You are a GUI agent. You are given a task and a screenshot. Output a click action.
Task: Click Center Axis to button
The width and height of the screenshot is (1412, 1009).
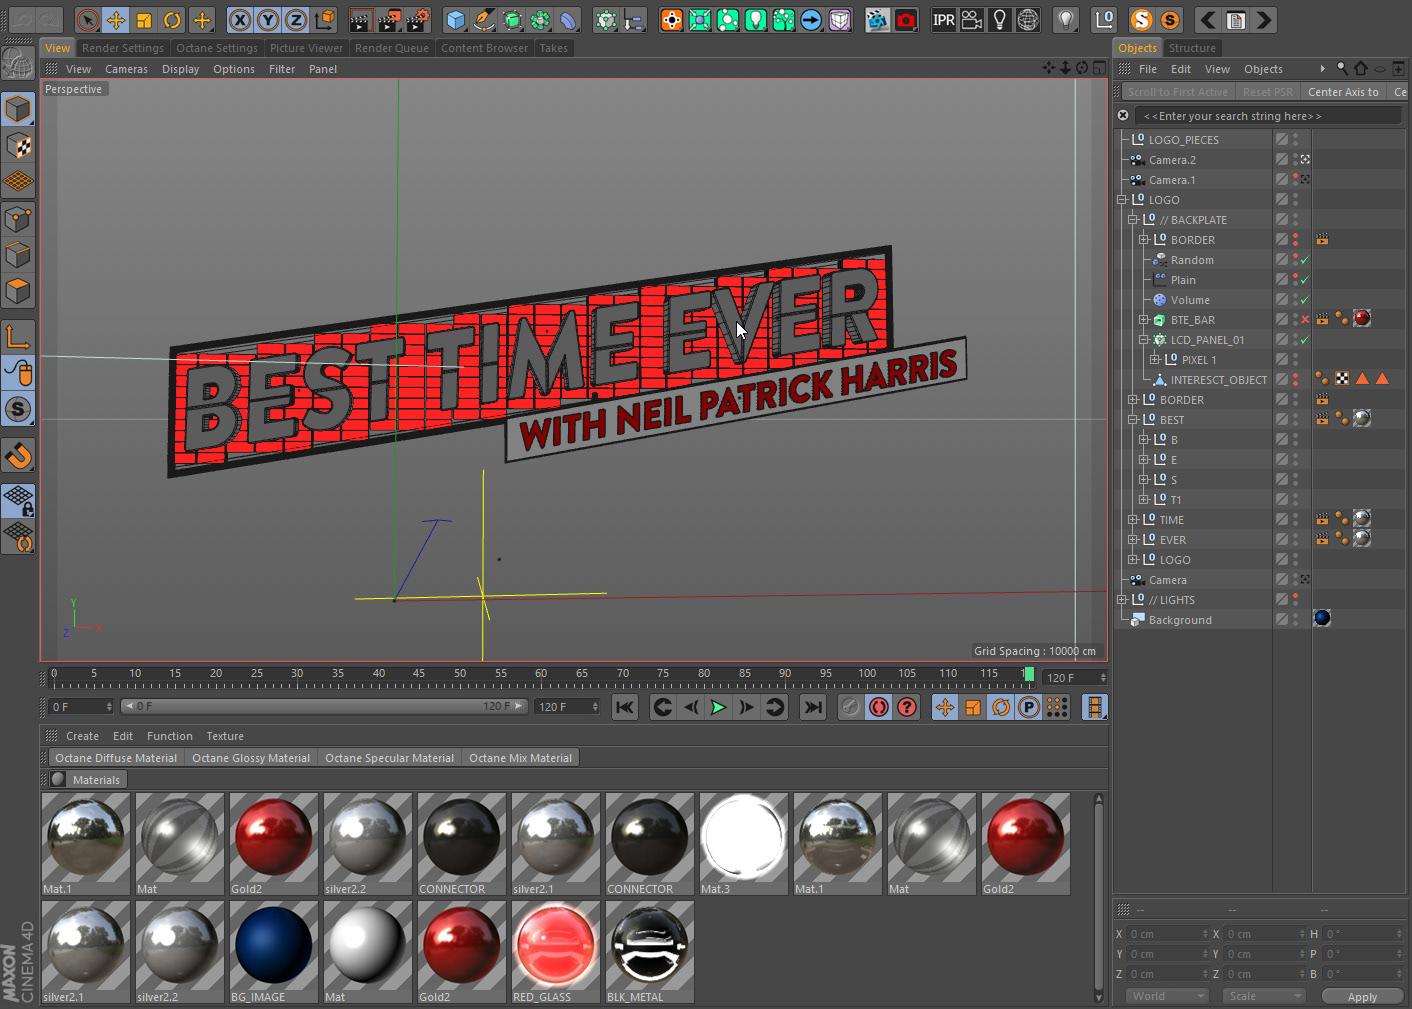point(1343,92)
